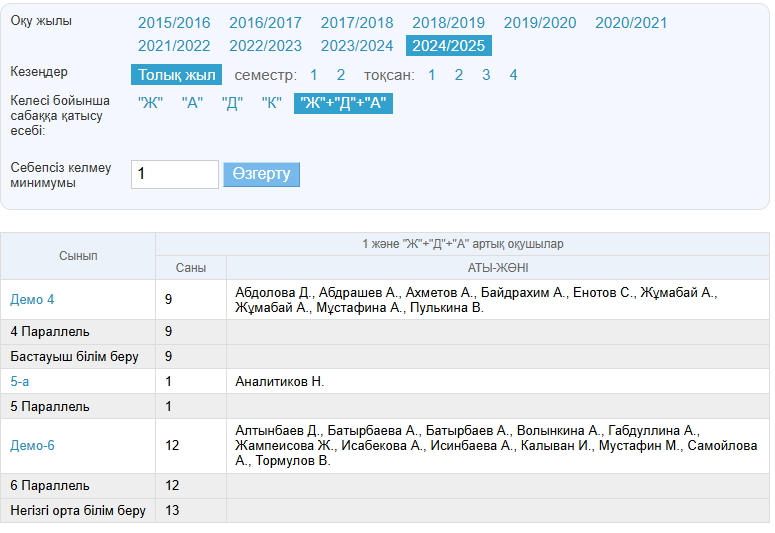Filter attendance by "К" only
This screenshot has width=775, height=533.
click(x=271, y=103)
